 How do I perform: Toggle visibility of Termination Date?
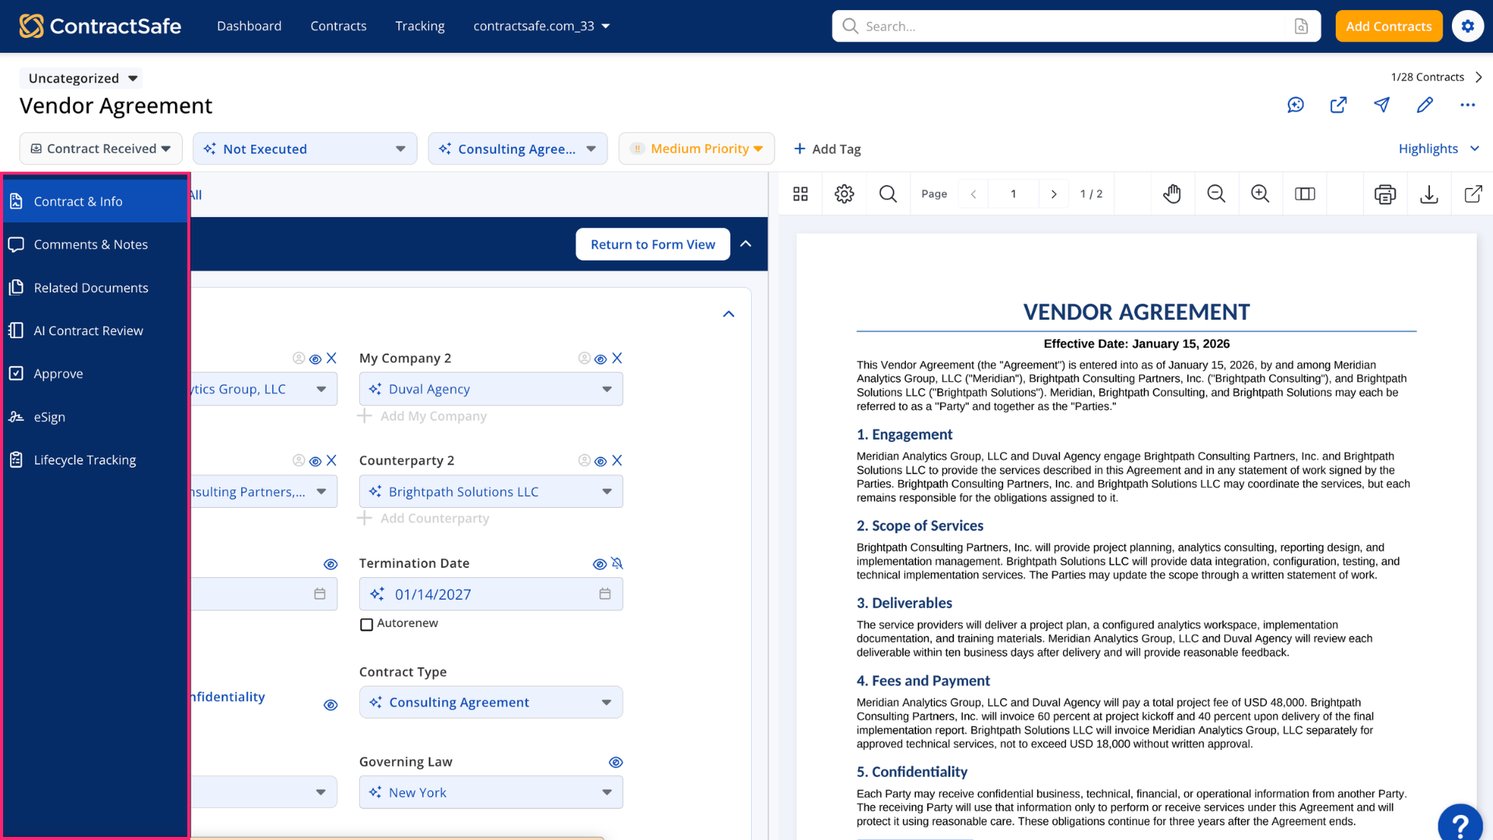tap(599, 565)
